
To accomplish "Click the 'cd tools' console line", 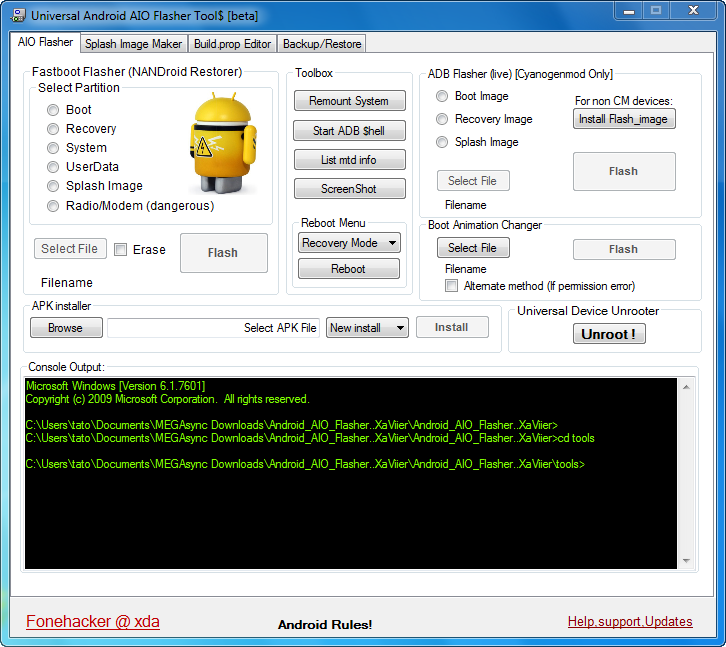I will pos(310,438).
